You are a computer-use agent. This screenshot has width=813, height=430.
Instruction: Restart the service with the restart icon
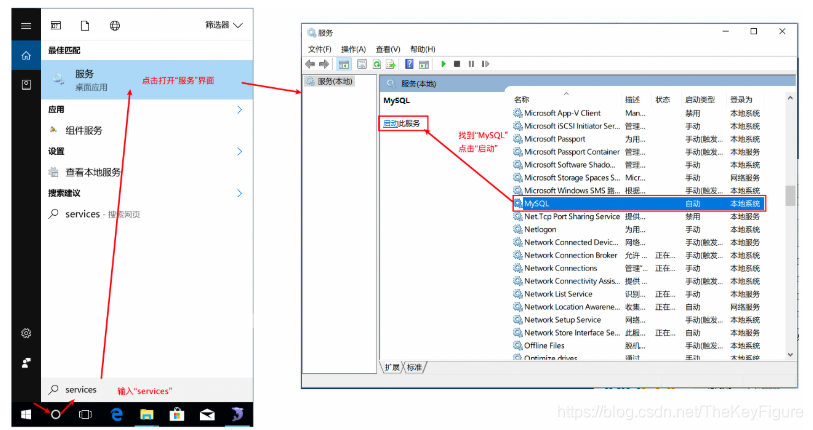pos(485,64)
